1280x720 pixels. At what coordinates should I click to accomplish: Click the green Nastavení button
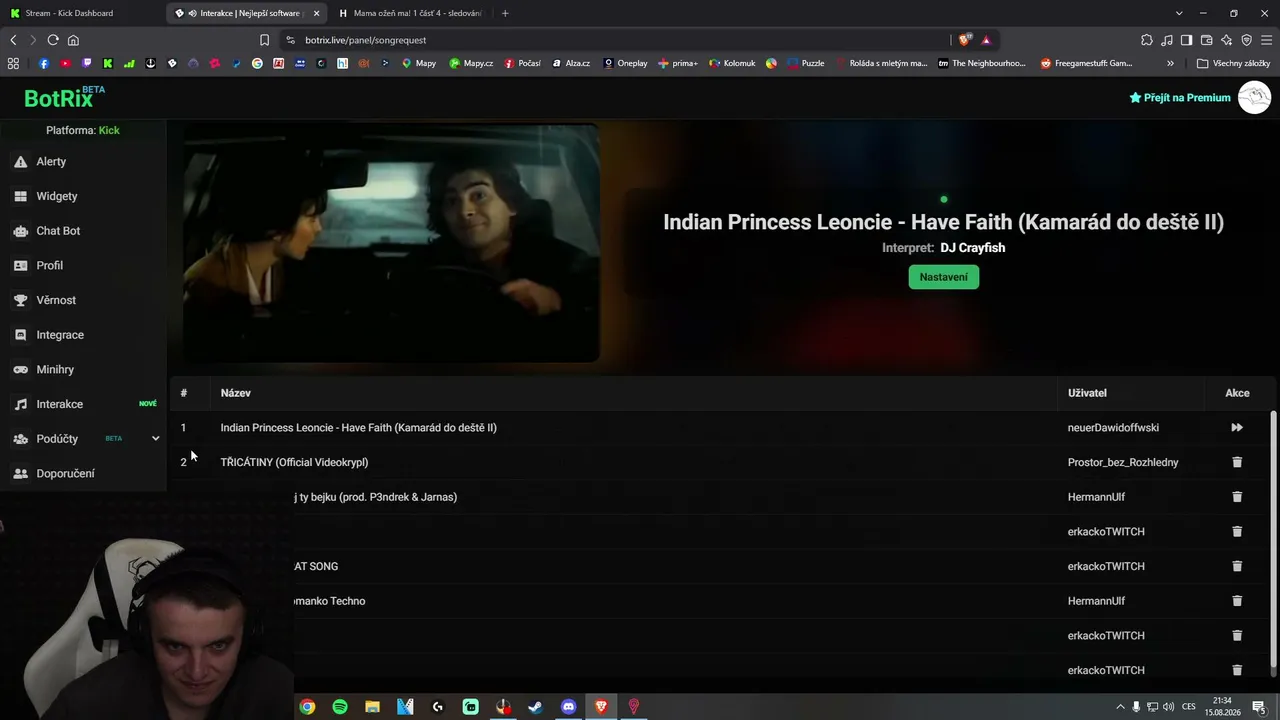[x=943, y=277]
